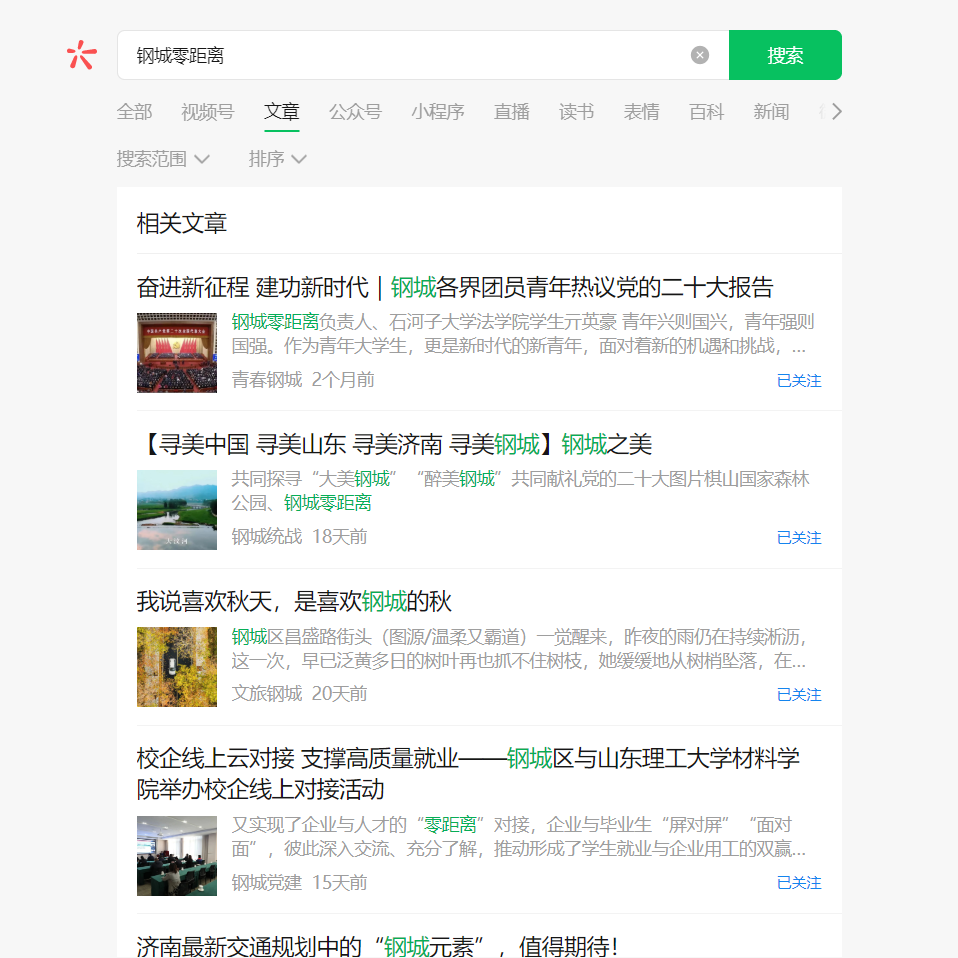The width and height of the screenshot is (958, 958).
Task: Click the meeting room thumbnail
Action: (x=177, y=856)
